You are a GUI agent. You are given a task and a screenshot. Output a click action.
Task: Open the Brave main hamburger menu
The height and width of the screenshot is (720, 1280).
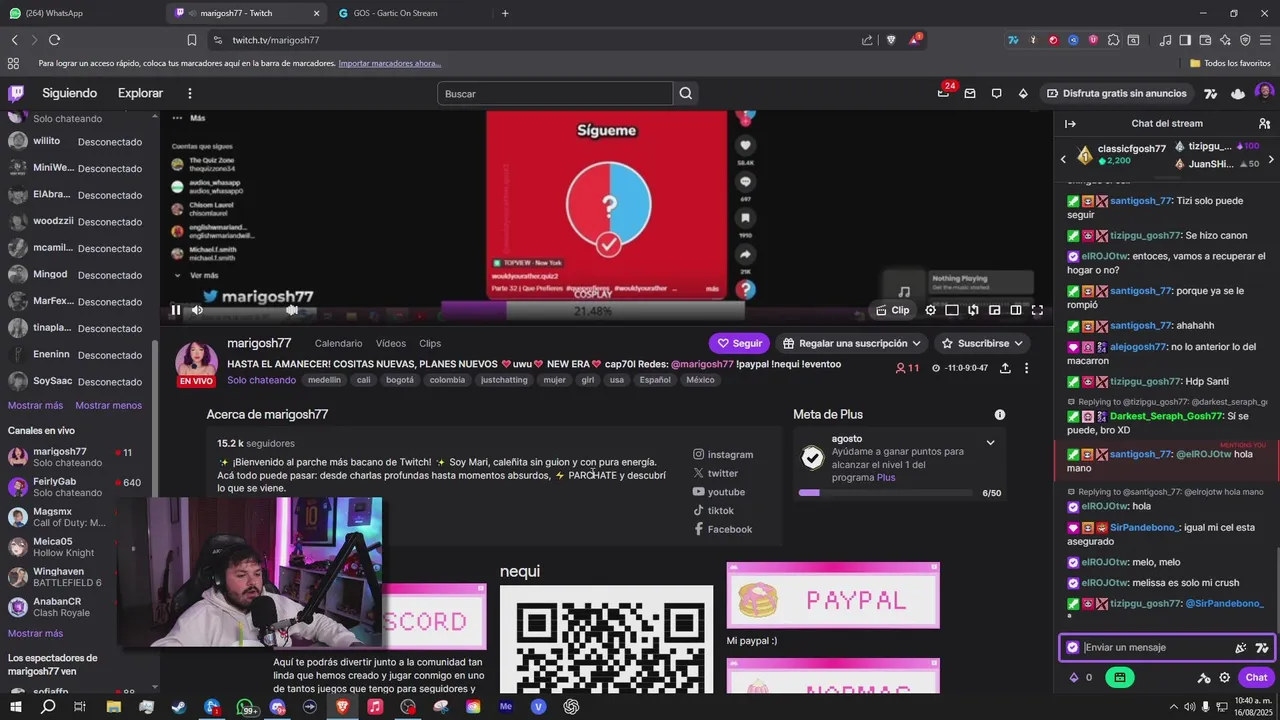[x=1265, y=40]
